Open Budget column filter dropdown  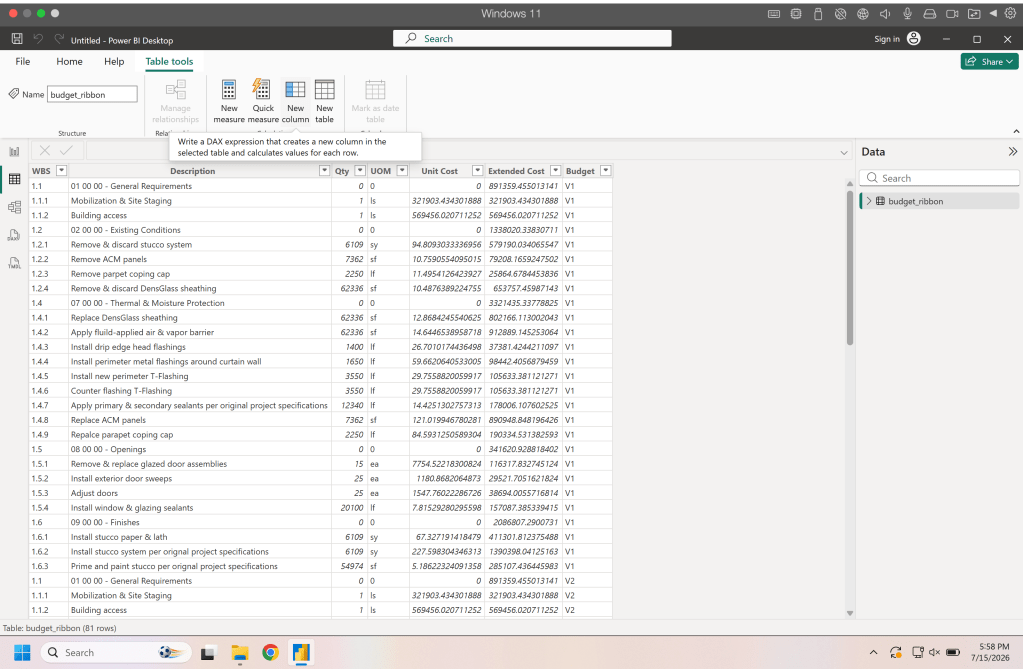click(605, 170)
